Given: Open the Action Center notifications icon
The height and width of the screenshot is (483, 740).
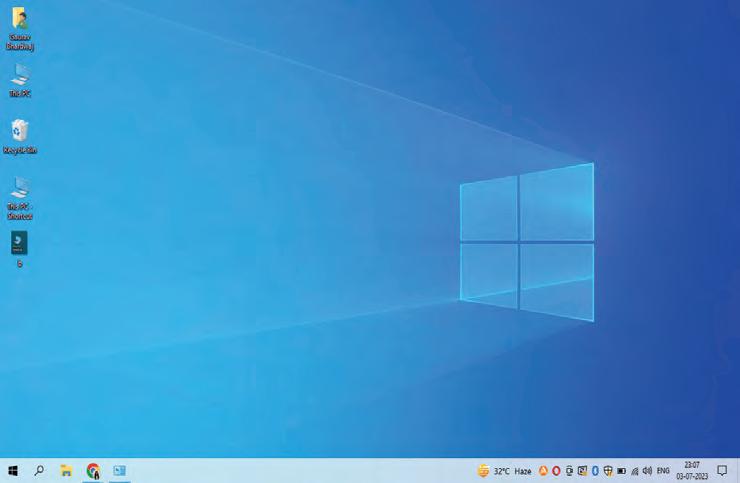Looking at the screenshot, I should tap(722, 471).
